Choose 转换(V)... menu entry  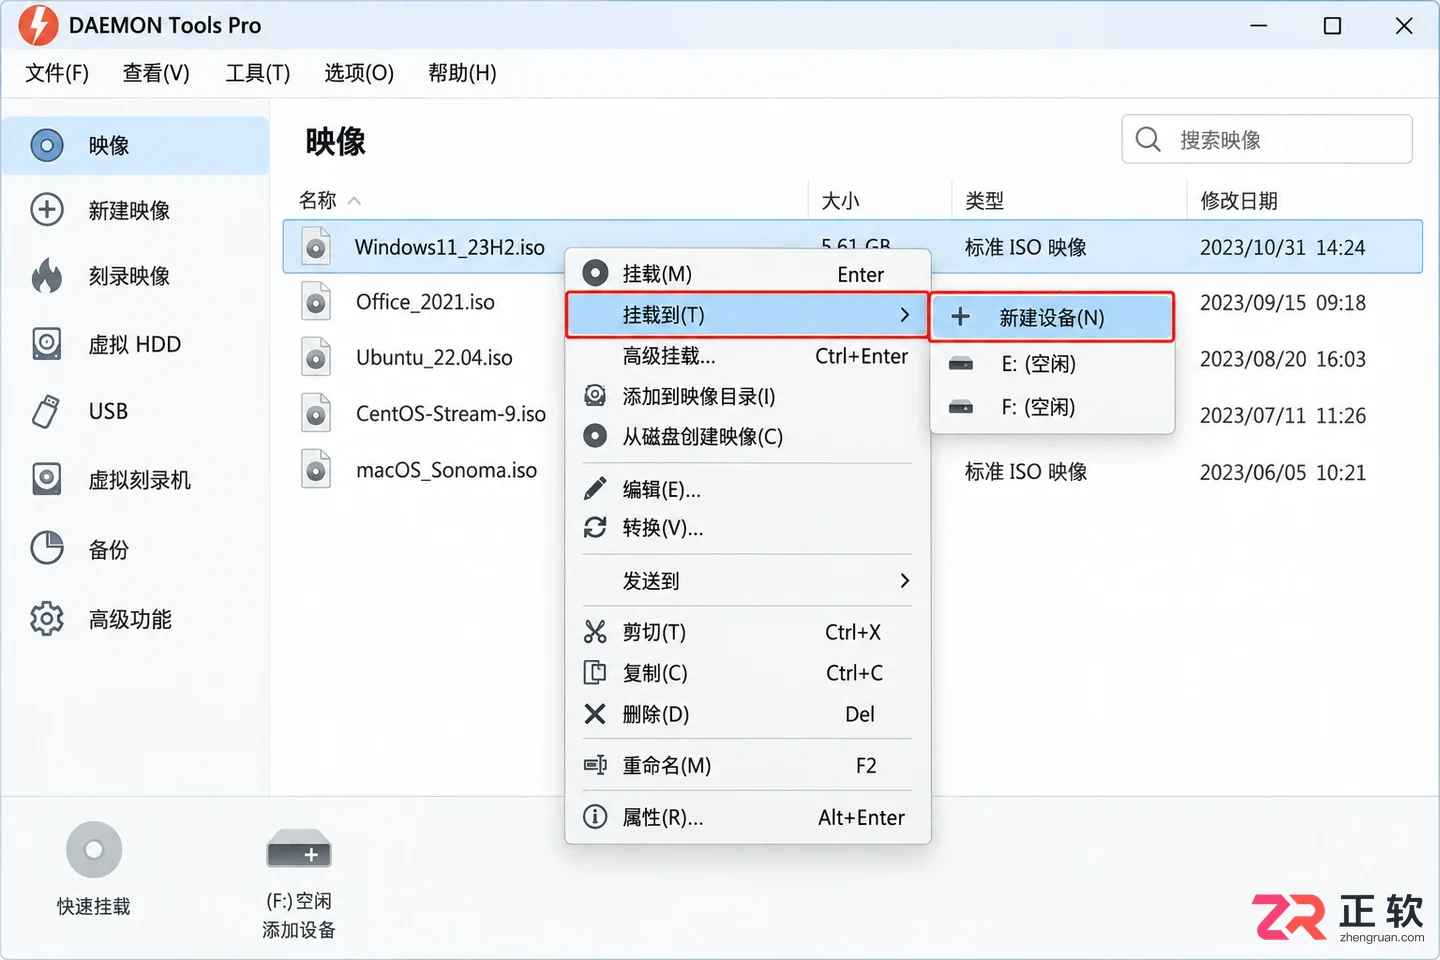tap(748, 528)
